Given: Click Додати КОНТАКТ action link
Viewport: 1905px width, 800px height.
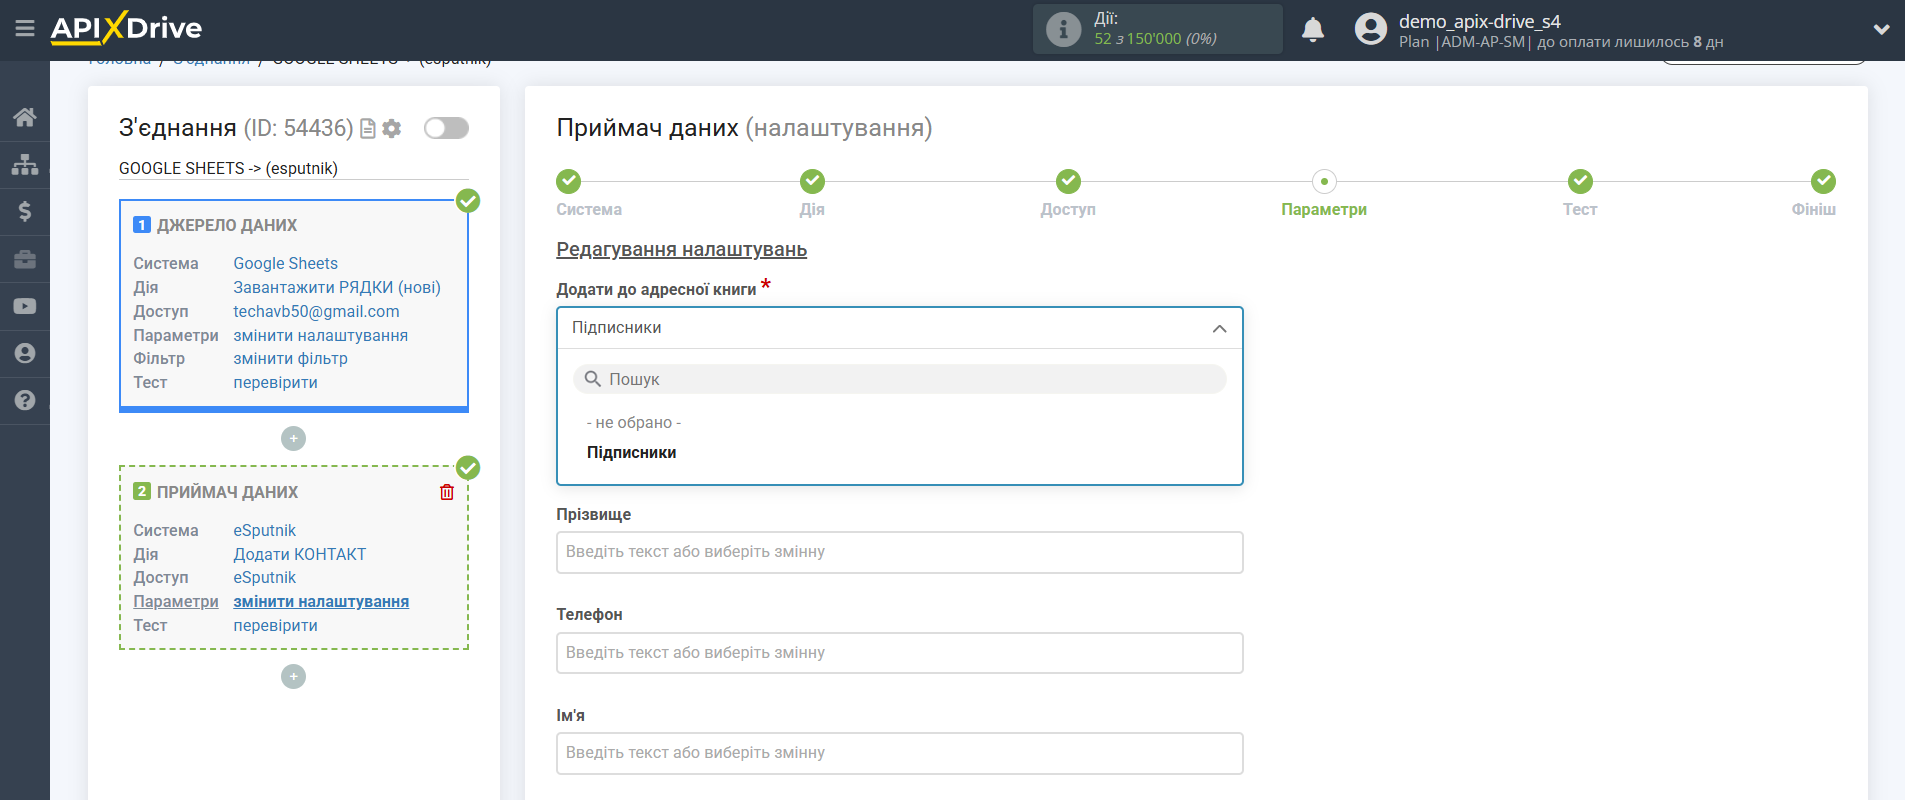Looking at the screenshot, I should (299, 554).
